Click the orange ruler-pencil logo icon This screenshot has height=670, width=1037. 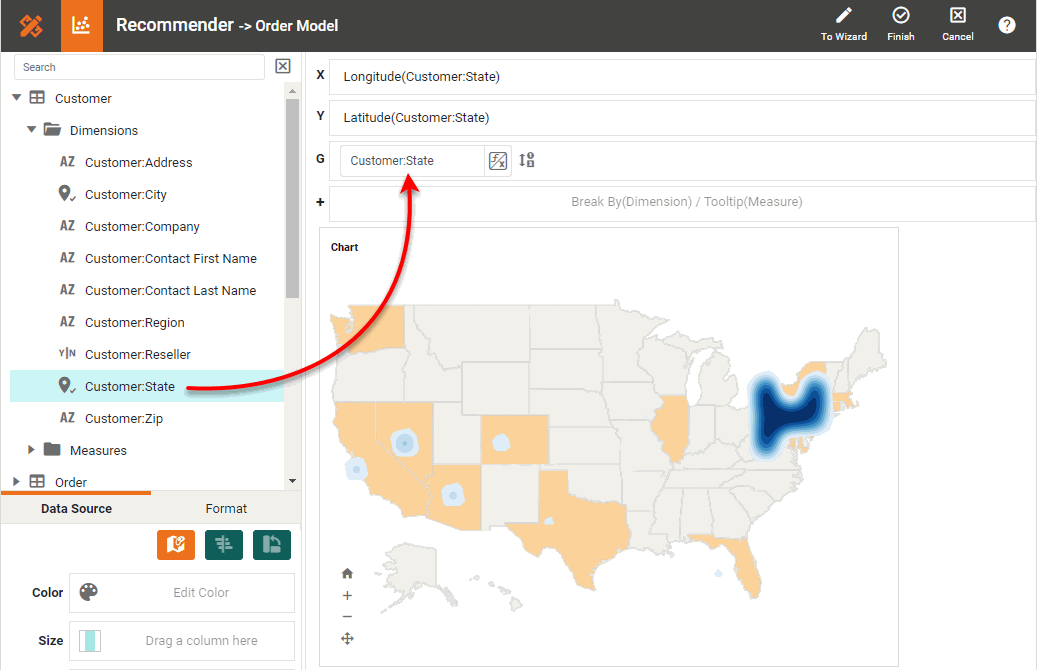click(x=30, y=26)
